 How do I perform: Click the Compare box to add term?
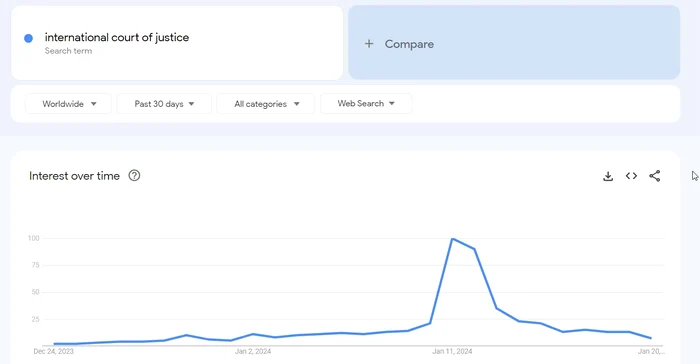pos(514,42)
